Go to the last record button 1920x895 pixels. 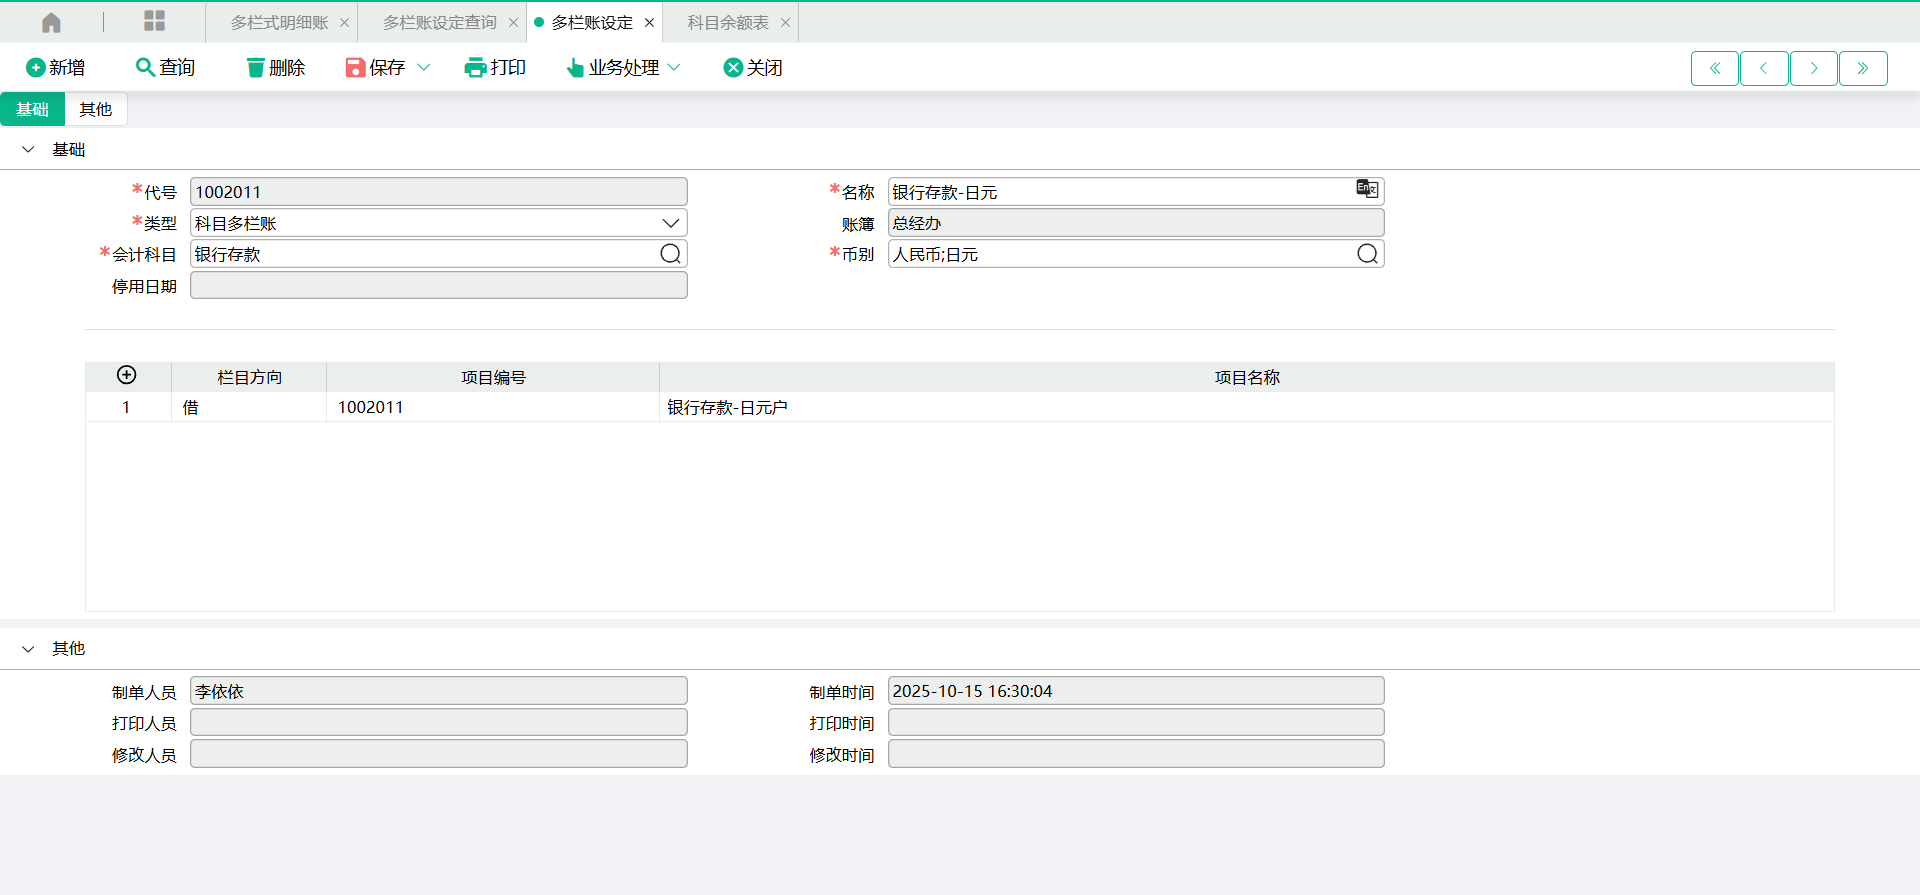1863,68
